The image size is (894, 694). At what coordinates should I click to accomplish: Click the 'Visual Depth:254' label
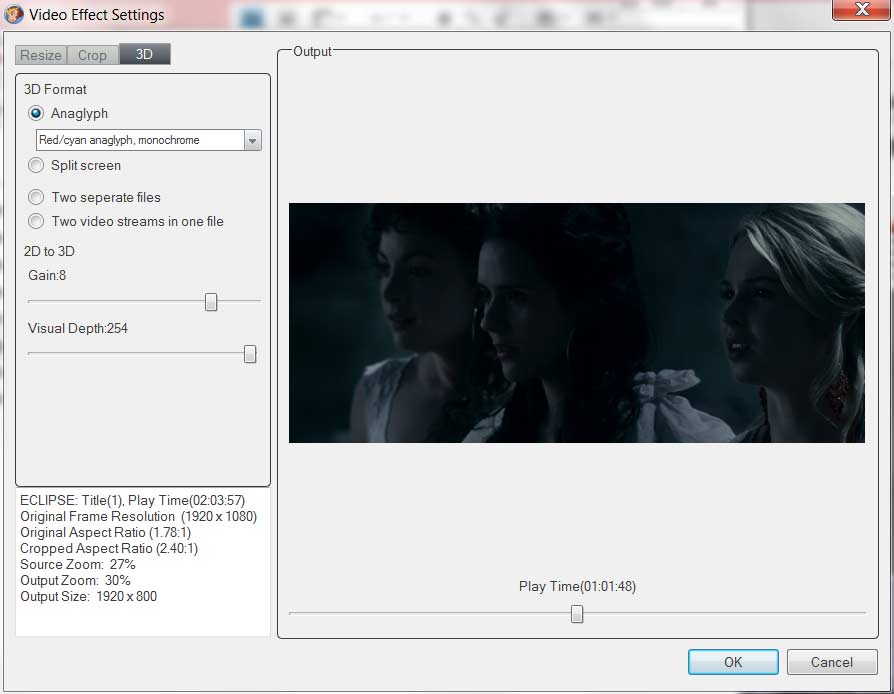78,328
